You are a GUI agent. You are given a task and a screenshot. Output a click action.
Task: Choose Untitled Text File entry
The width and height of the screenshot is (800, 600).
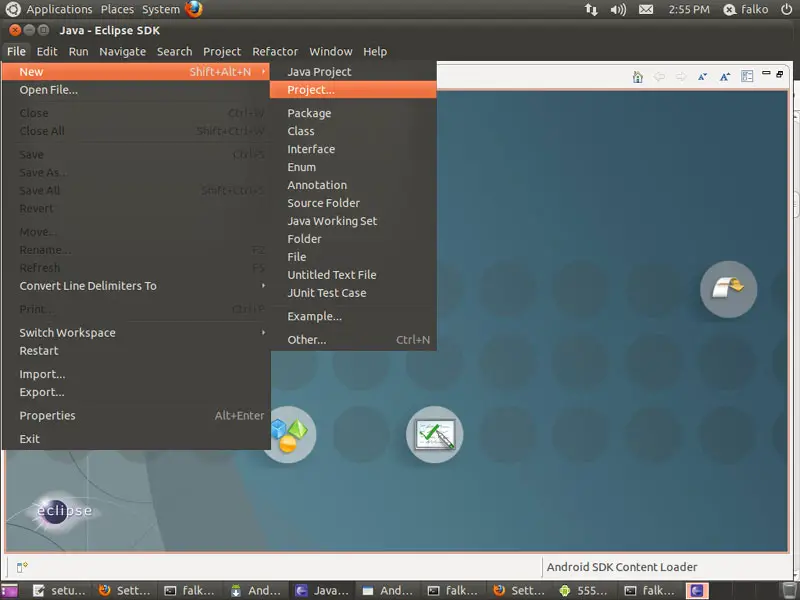pos(353,275)
